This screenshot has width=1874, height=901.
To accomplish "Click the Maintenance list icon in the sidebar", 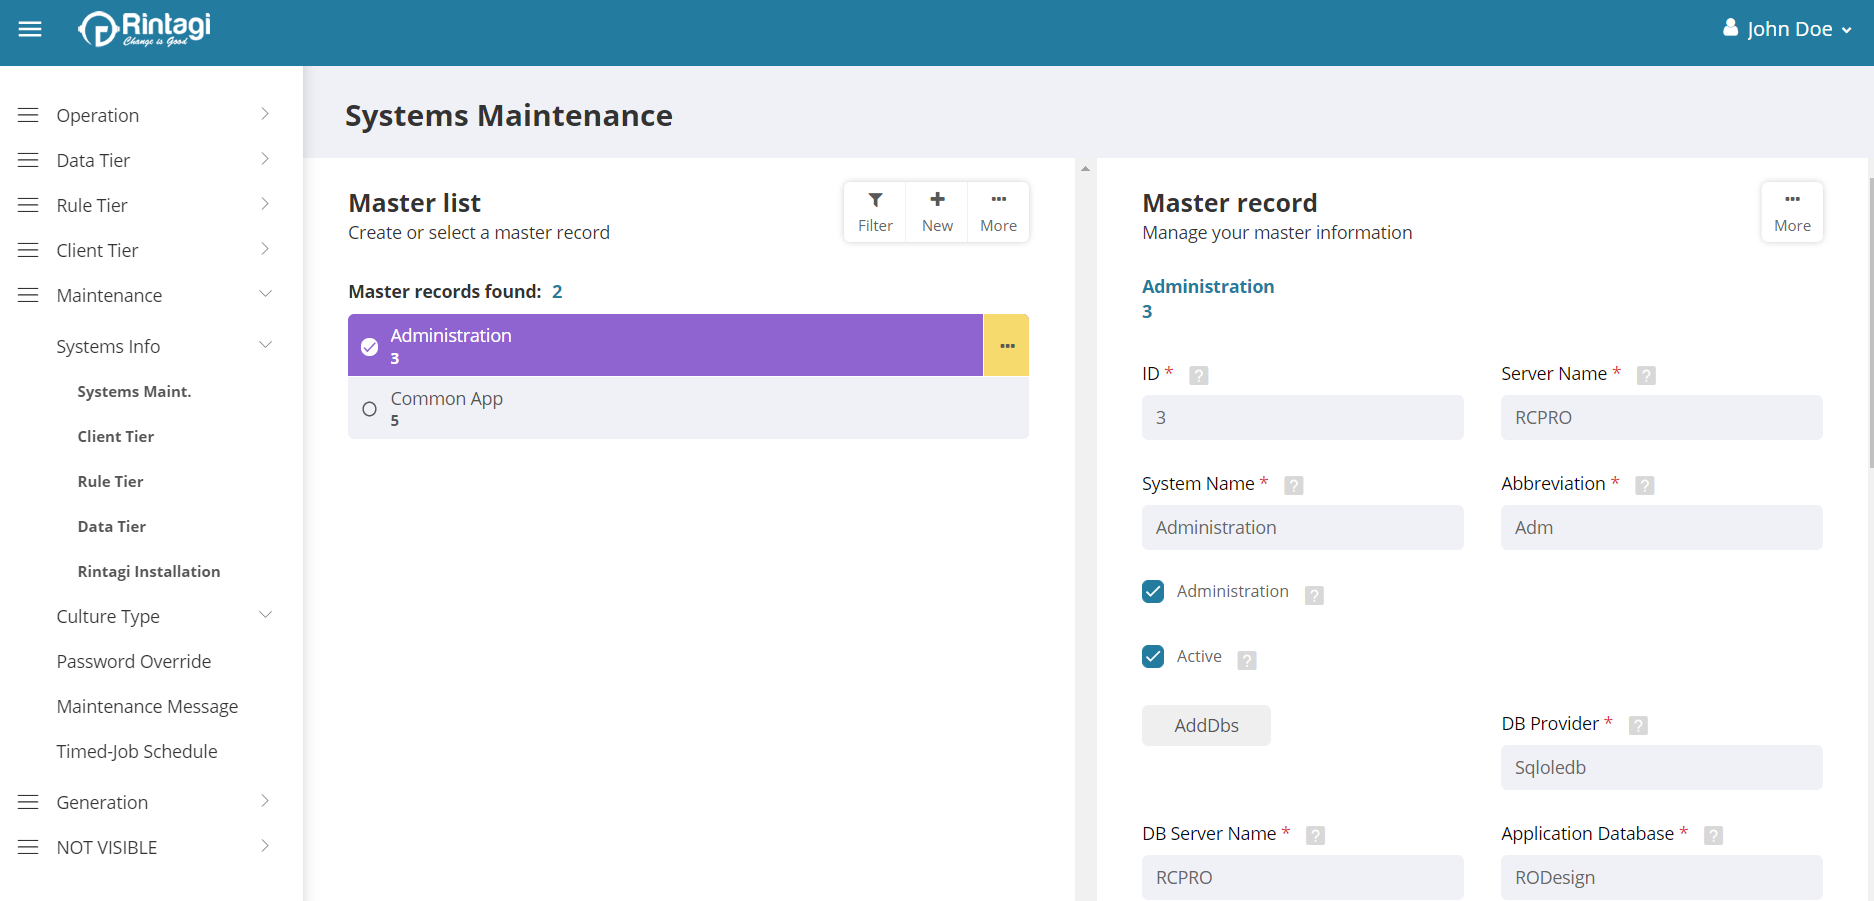I will (x=28, y=295).
